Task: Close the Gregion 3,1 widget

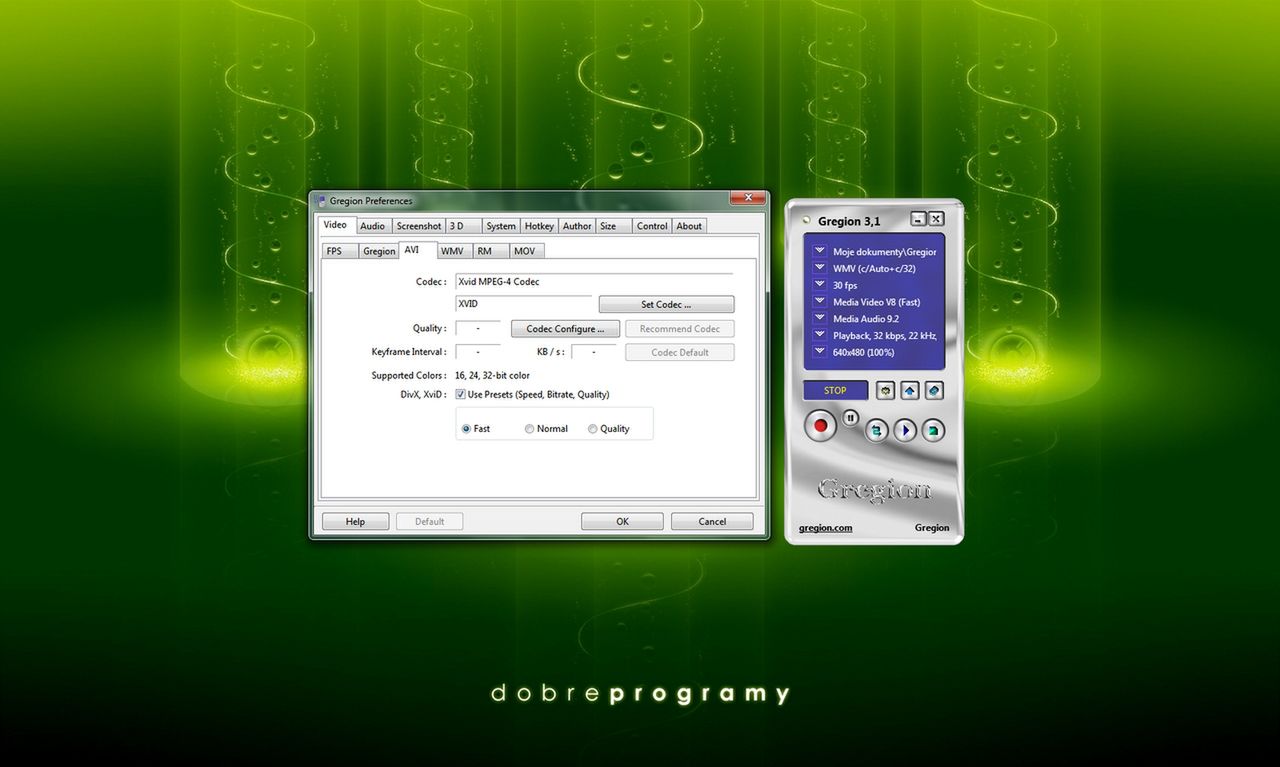Action: tap(936, 219)
